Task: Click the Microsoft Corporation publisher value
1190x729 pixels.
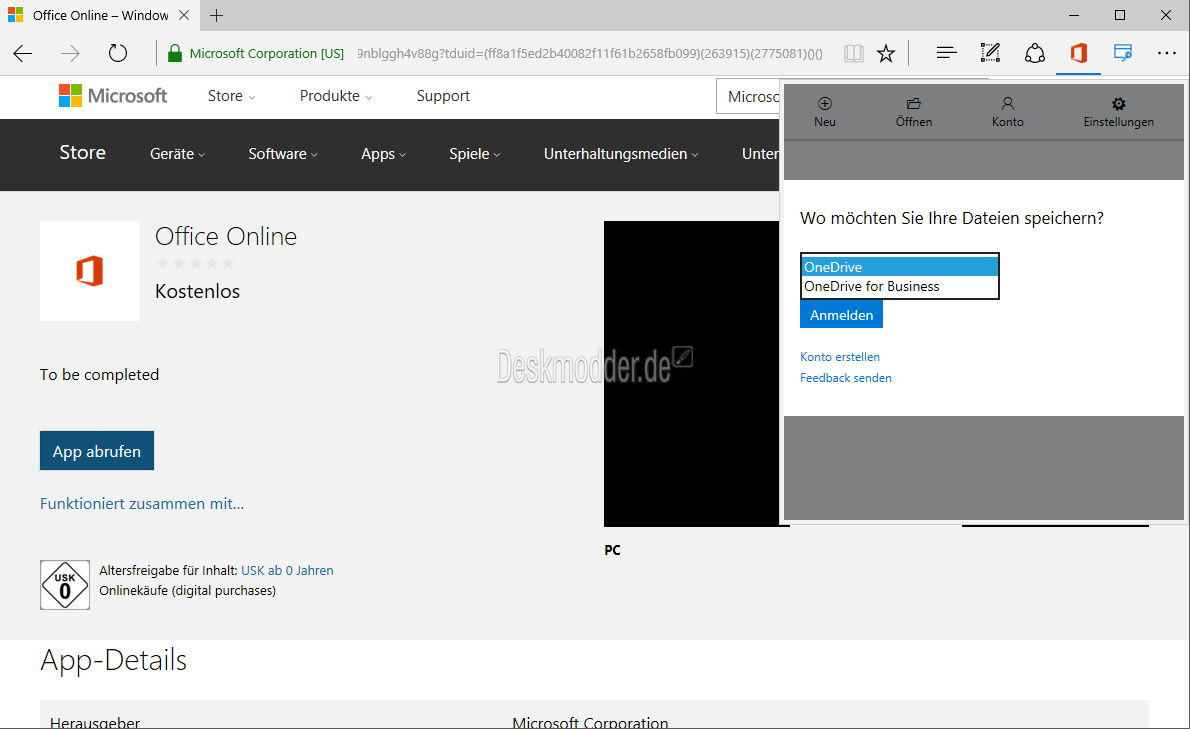Action: click(590, 722)
